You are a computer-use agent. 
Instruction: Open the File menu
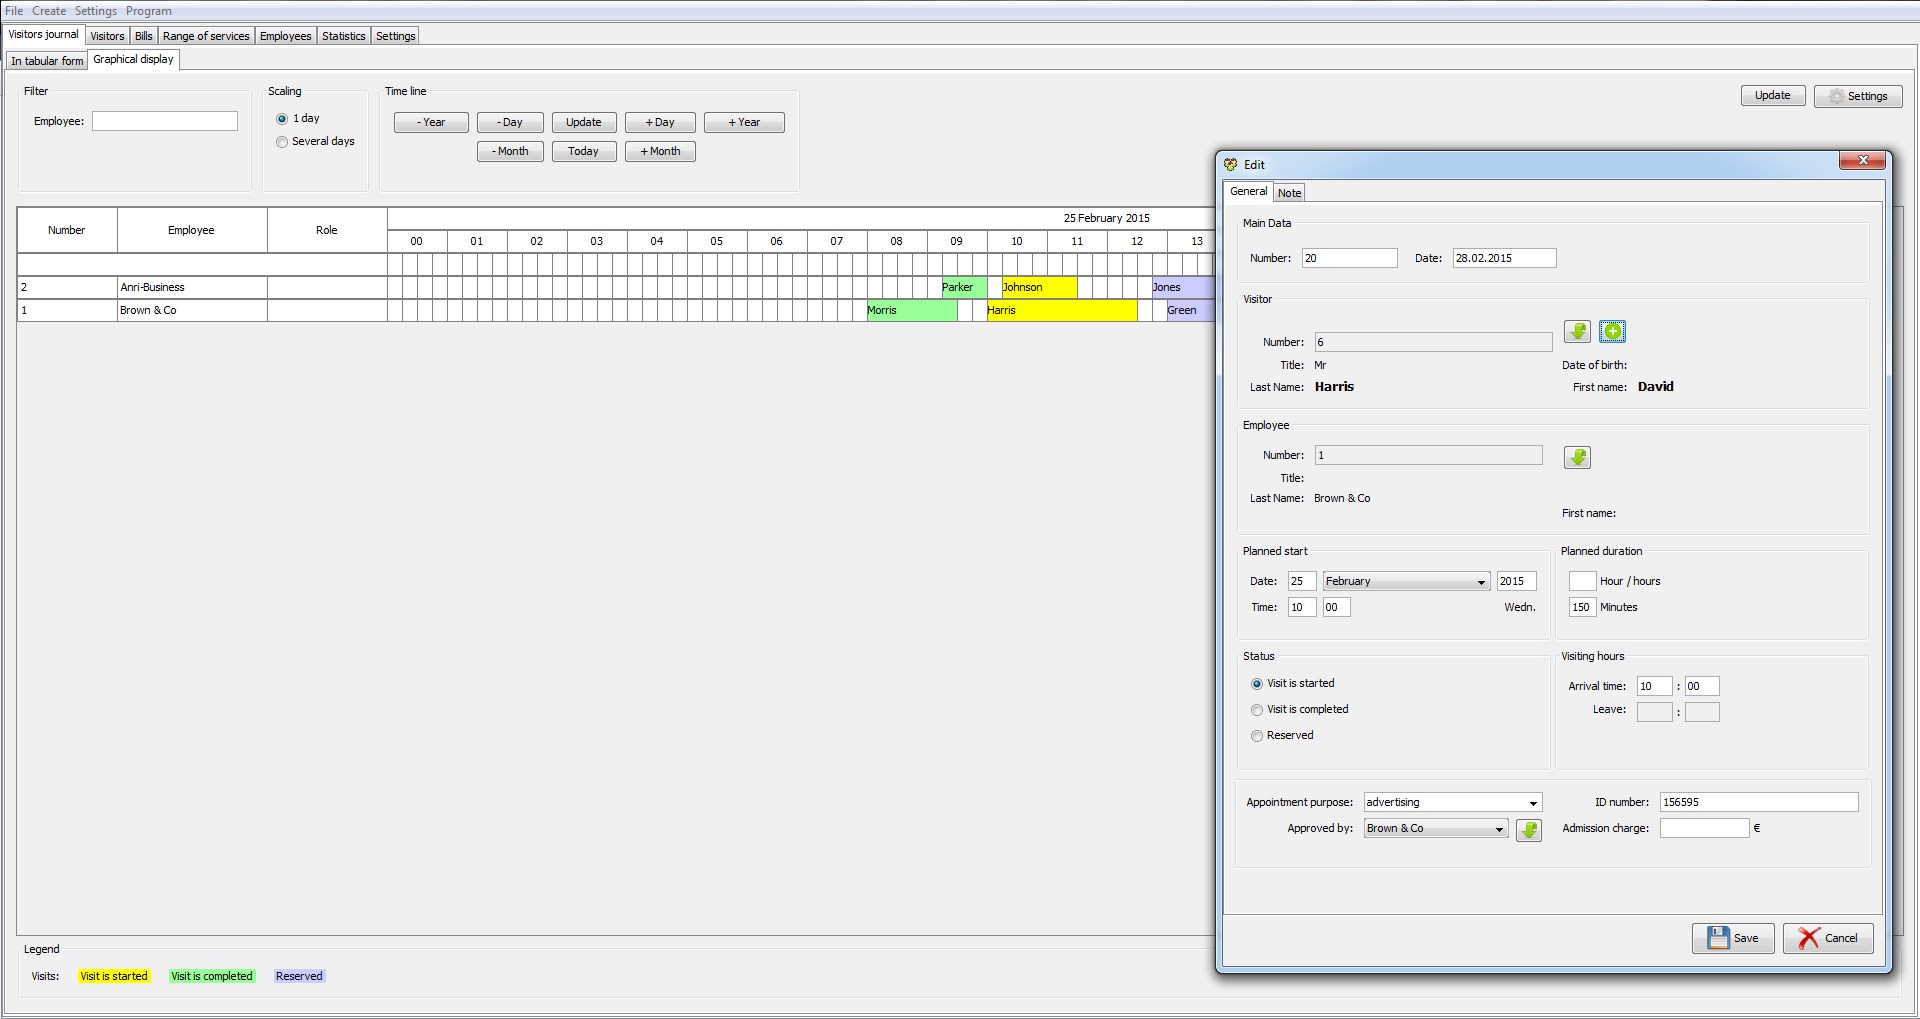pyautogui.click(x=14, y=11)
